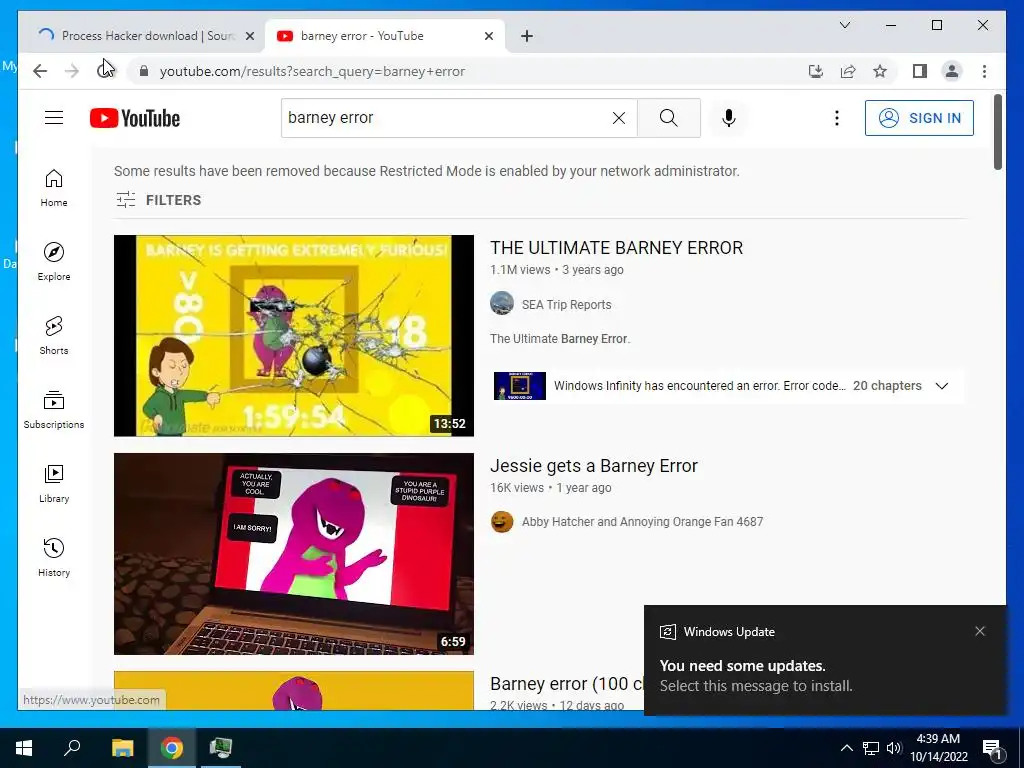This screenshot has height=768, width=1024.
Task: Open taskbar search magnifier
Action: tap(72, 748)
